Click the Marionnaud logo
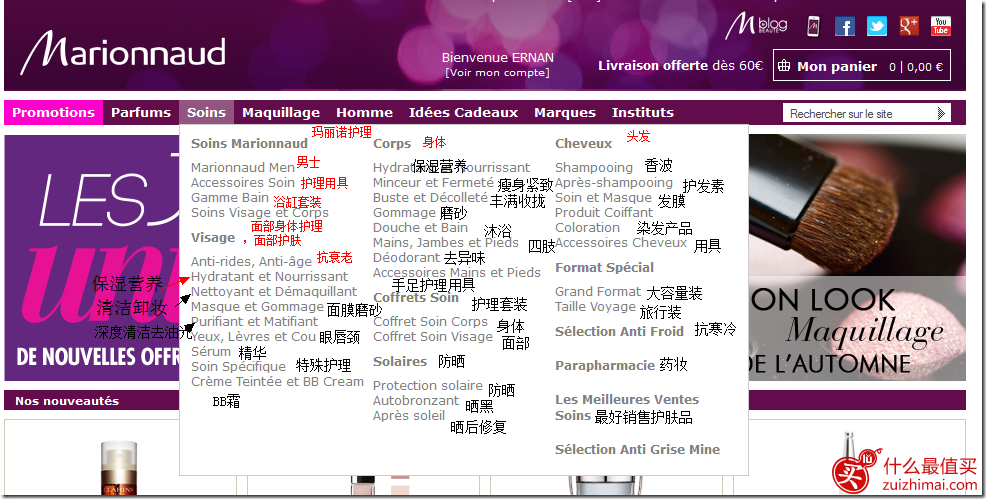 coord(123,53)
